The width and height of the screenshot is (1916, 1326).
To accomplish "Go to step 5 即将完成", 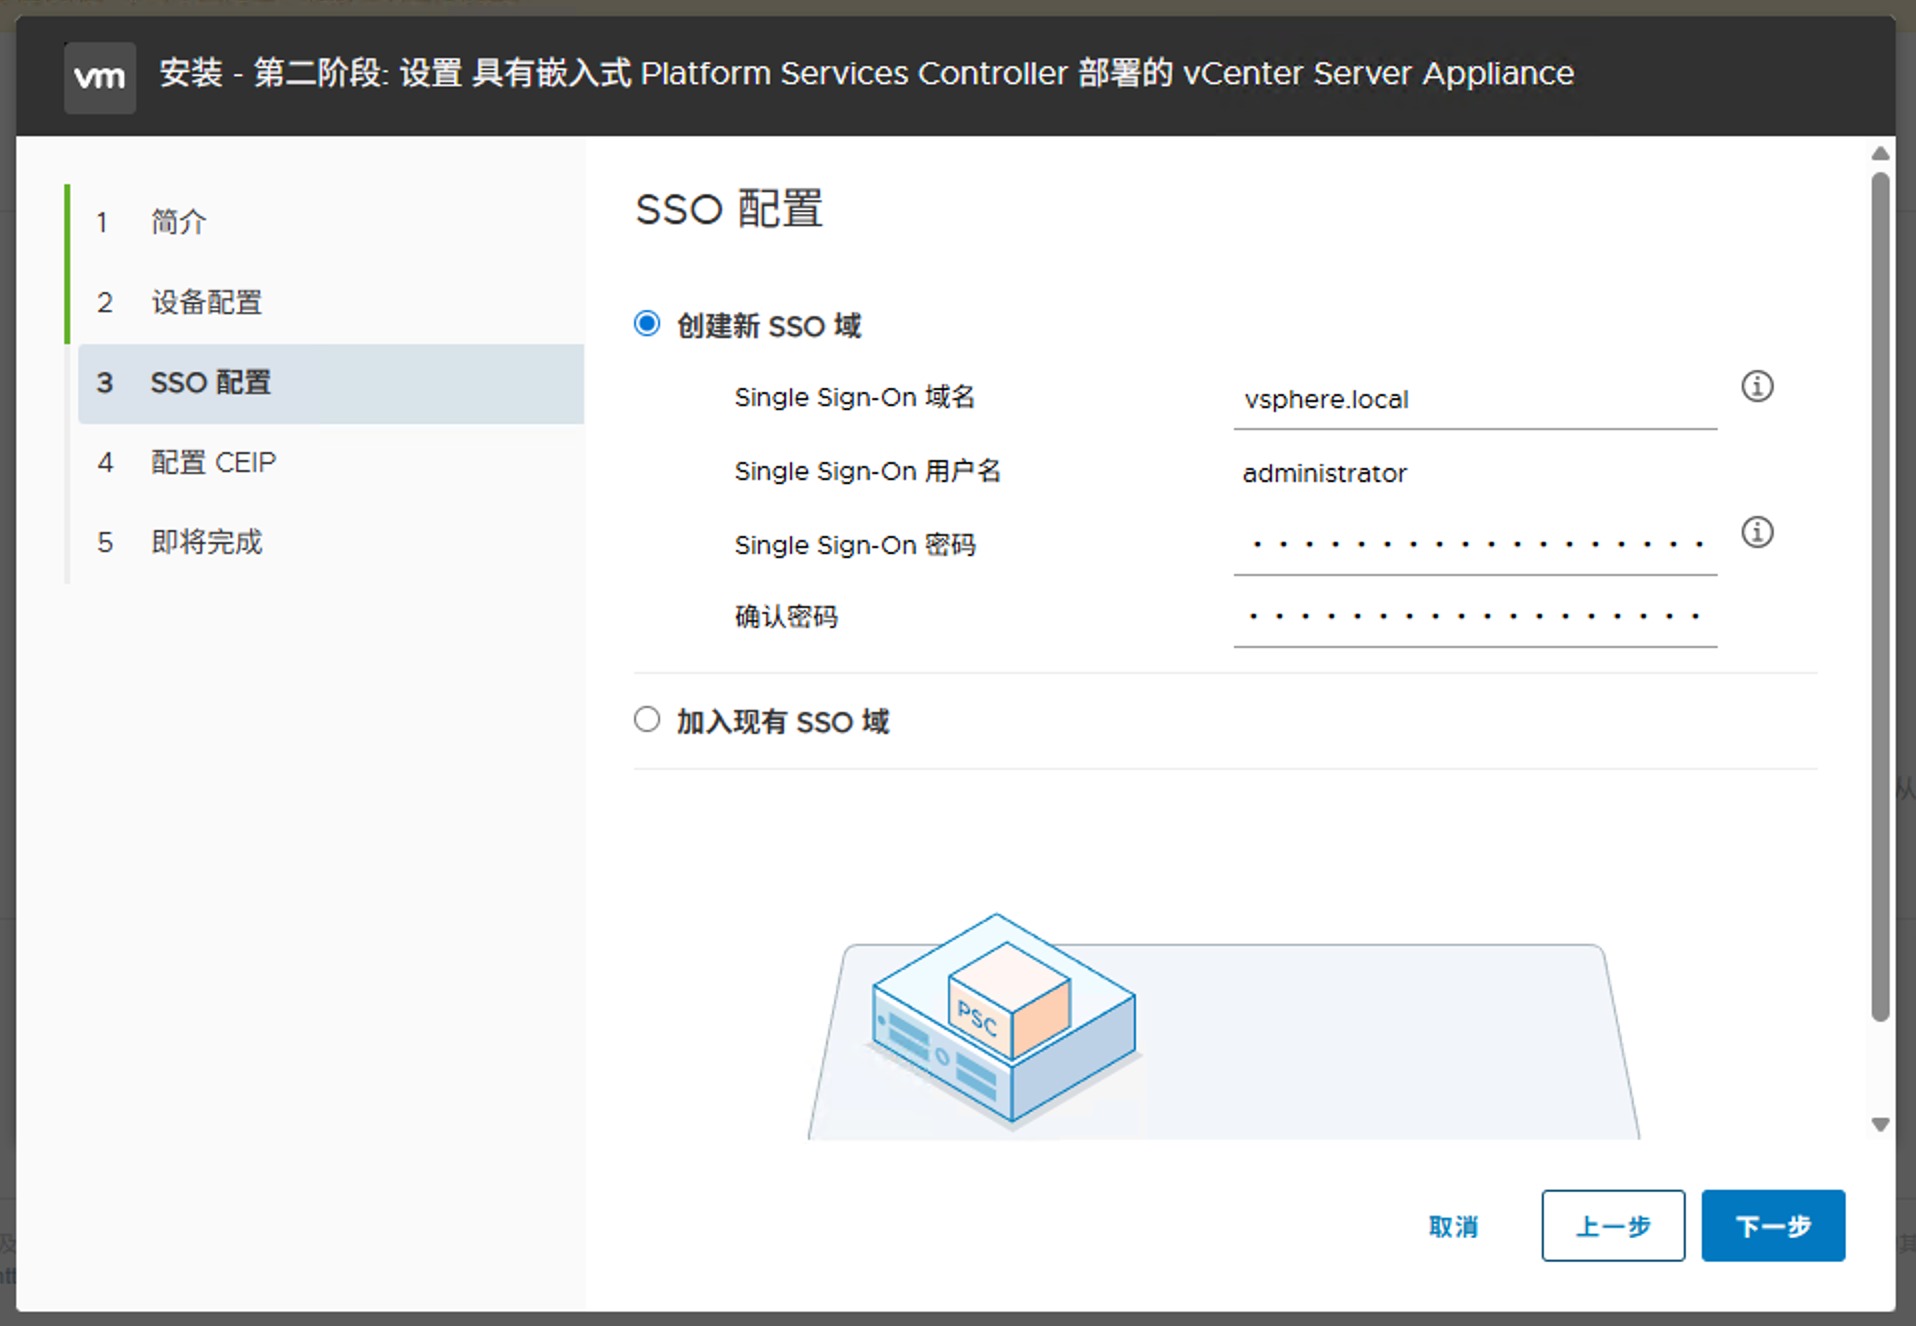I will pyautogui.click(x=331, y=542).
